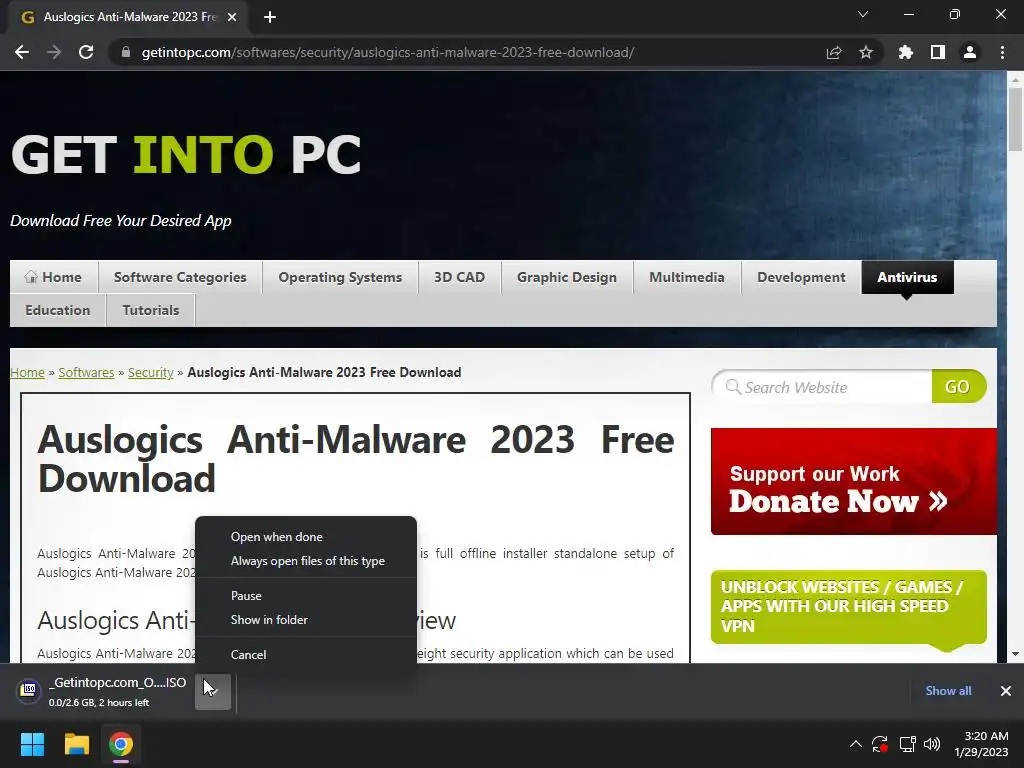The height and width of the screenshot is (768, 1024).
Task: Open the Extensions puzzle icon
Action: coord(906,52)
